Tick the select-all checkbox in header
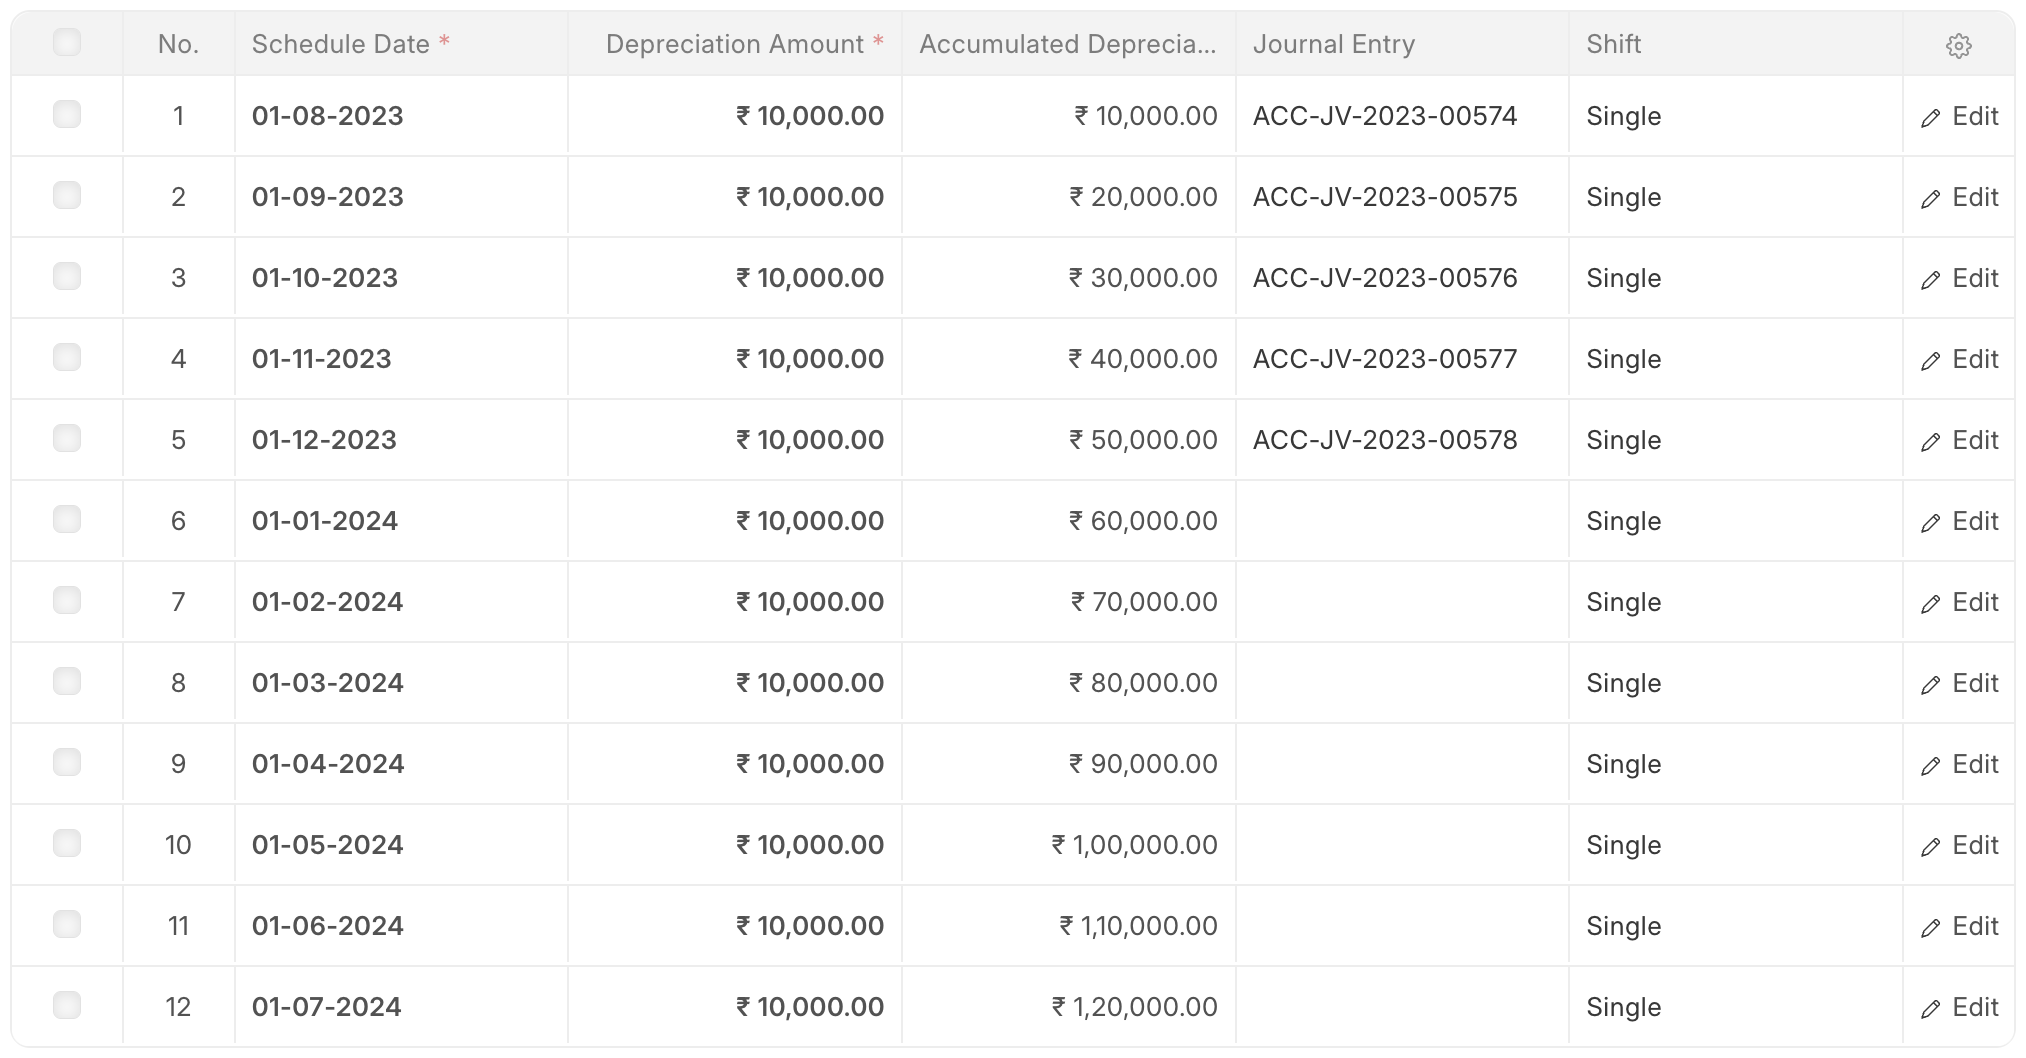This screenshot has height=1058, width=2026. (x=67, y=42)
